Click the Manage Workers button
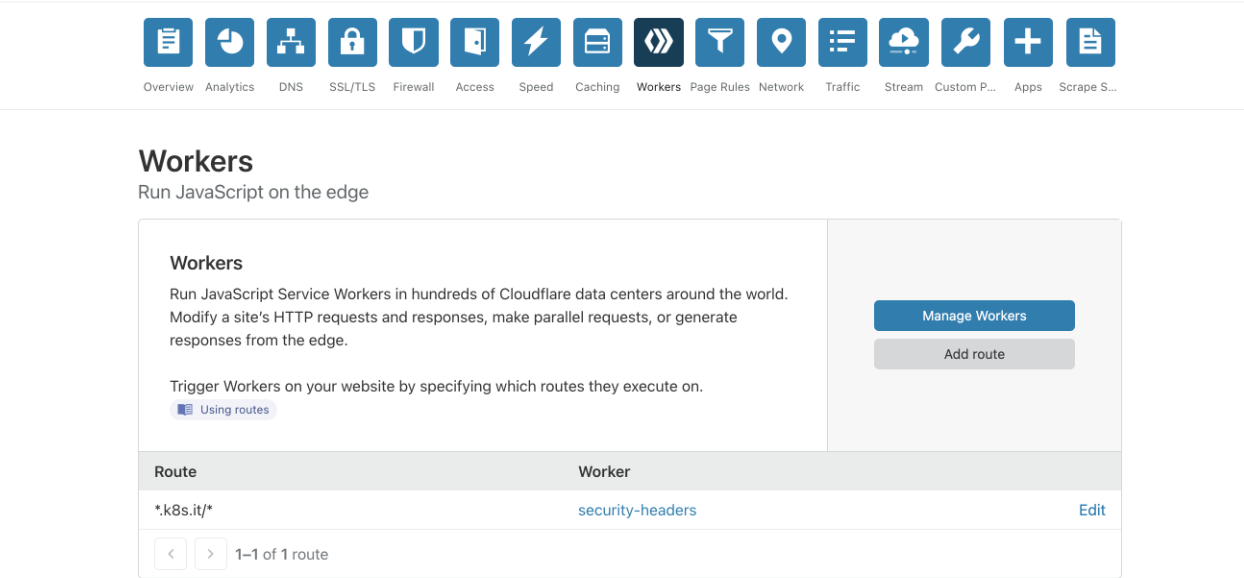The image size is (1244, 578). (x=974, y=316)
